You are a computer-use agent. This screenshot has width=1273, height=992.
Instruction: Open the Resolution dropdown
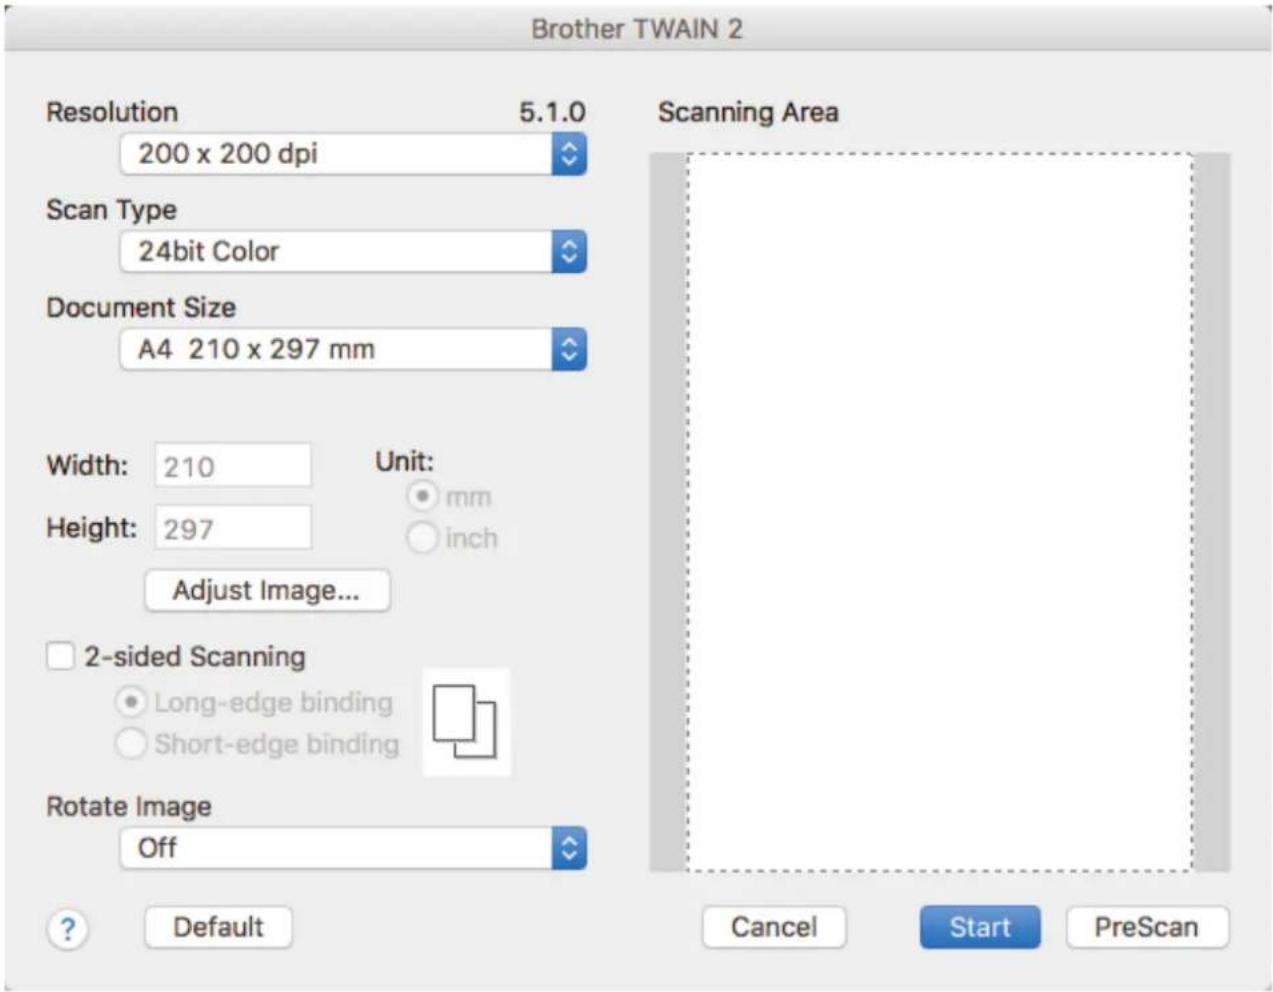(353, 154)
